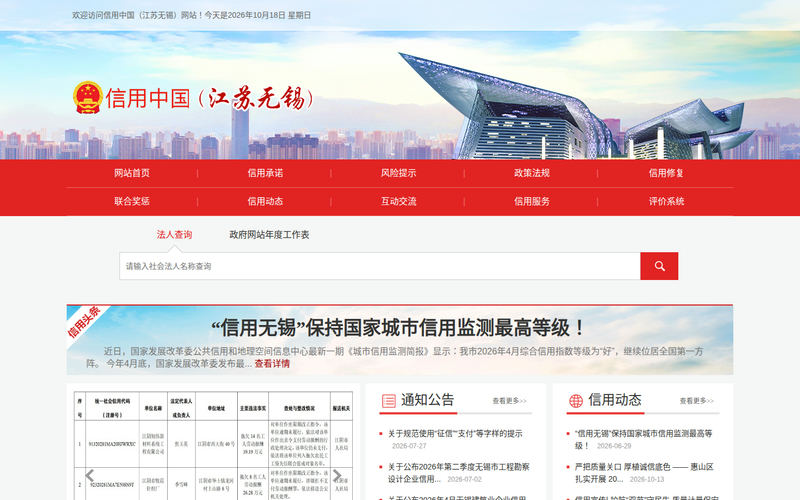Open news 严把质量关口 厚植诚信底色 惠山区
Viewport: 800px width, 500px height.
[644, 473]
